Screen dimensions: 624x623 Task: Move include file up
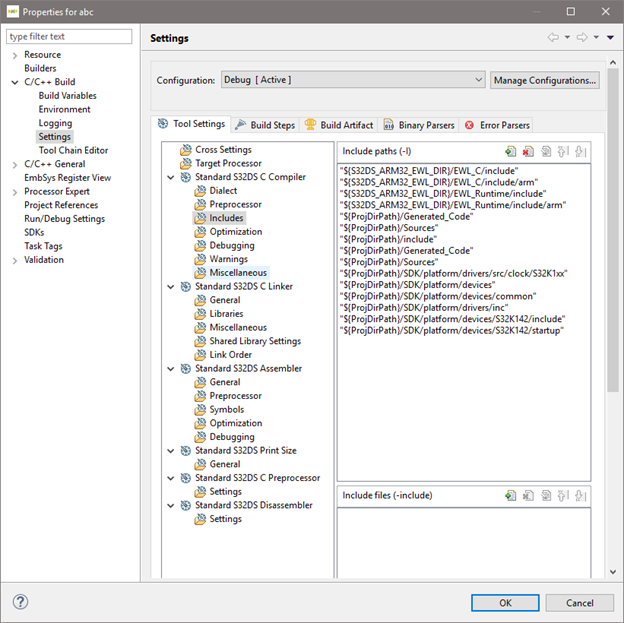[x=563, y=496]
